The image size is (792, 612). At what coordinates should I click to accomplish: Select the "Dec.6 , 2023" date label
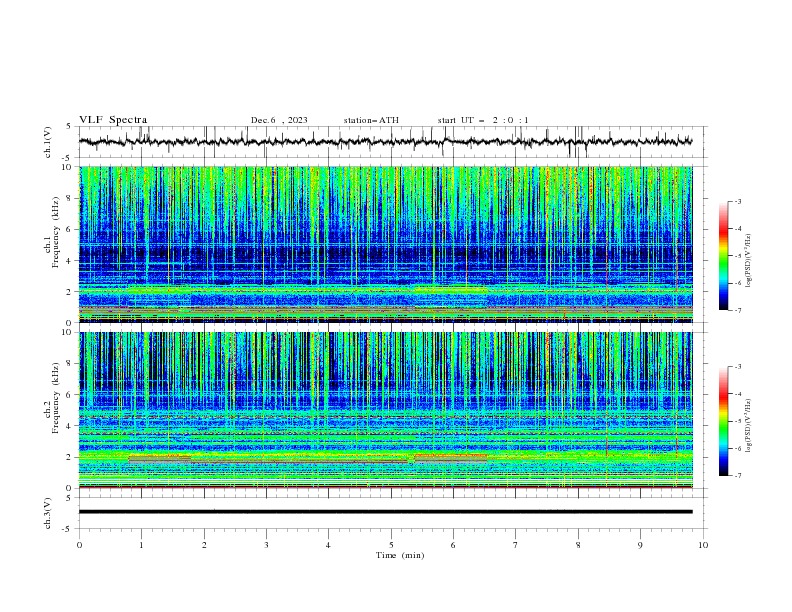(x=279, y=120)
